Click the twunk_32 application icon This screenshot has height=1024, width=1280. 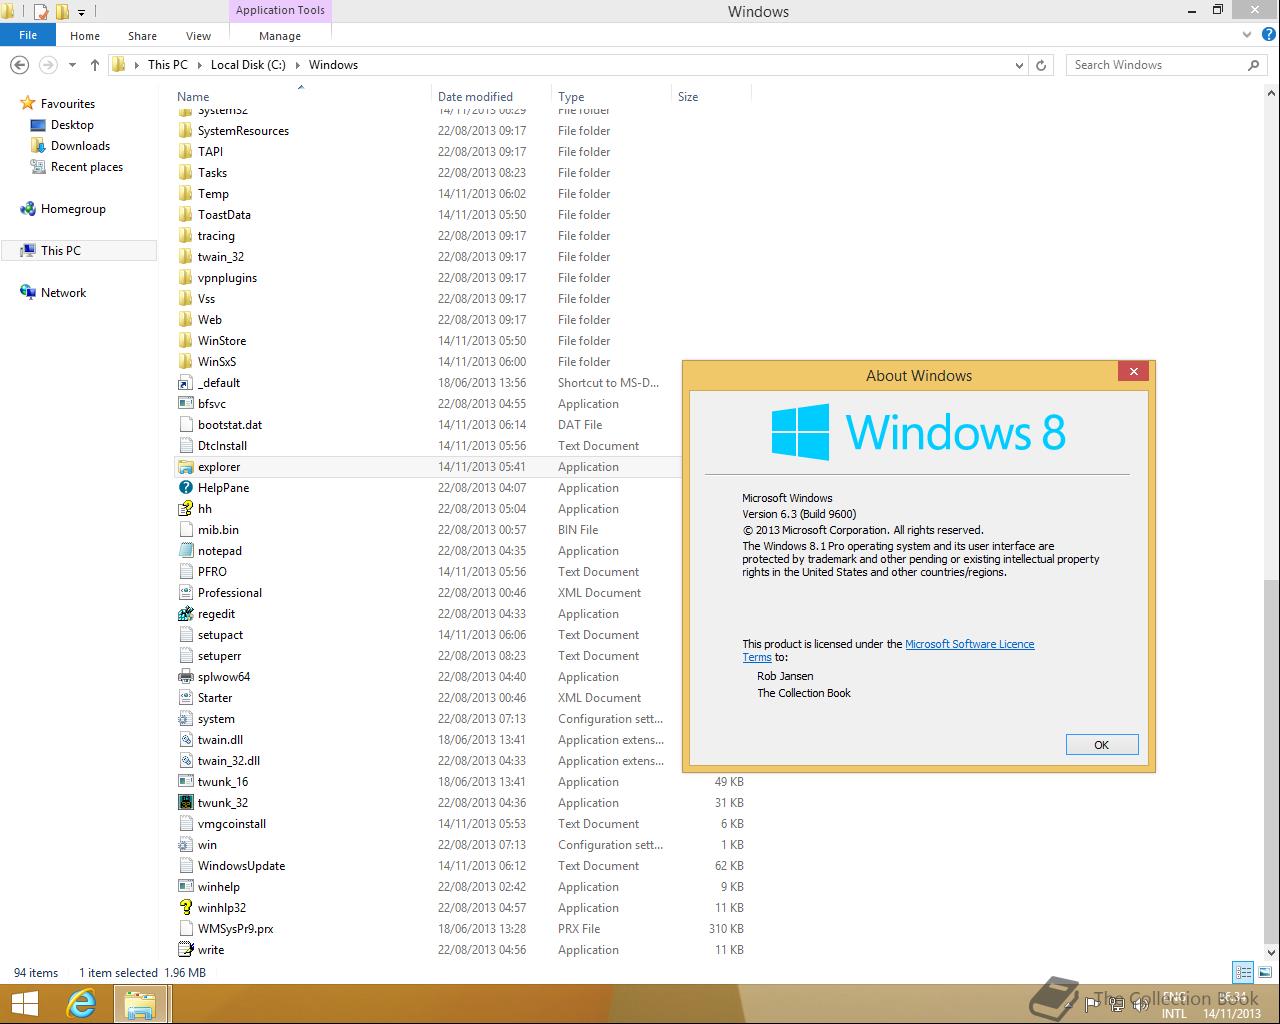[x=185, y=803]
